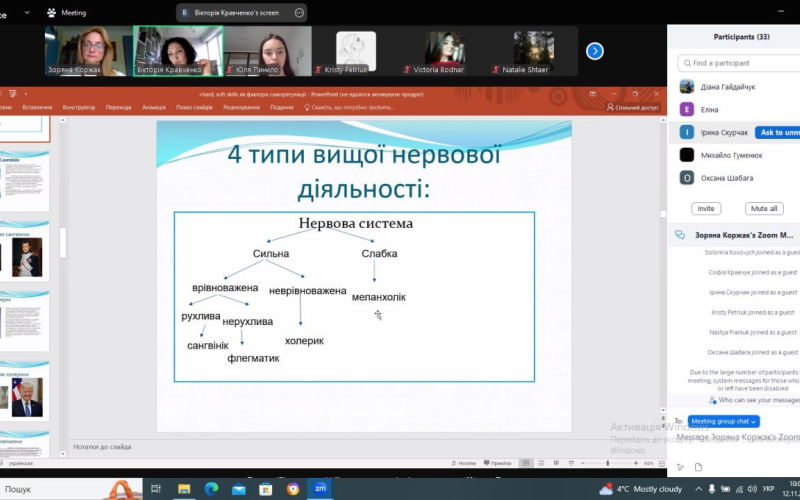Show hidden system tray icons
800x500 pixels.
(698, 489)
